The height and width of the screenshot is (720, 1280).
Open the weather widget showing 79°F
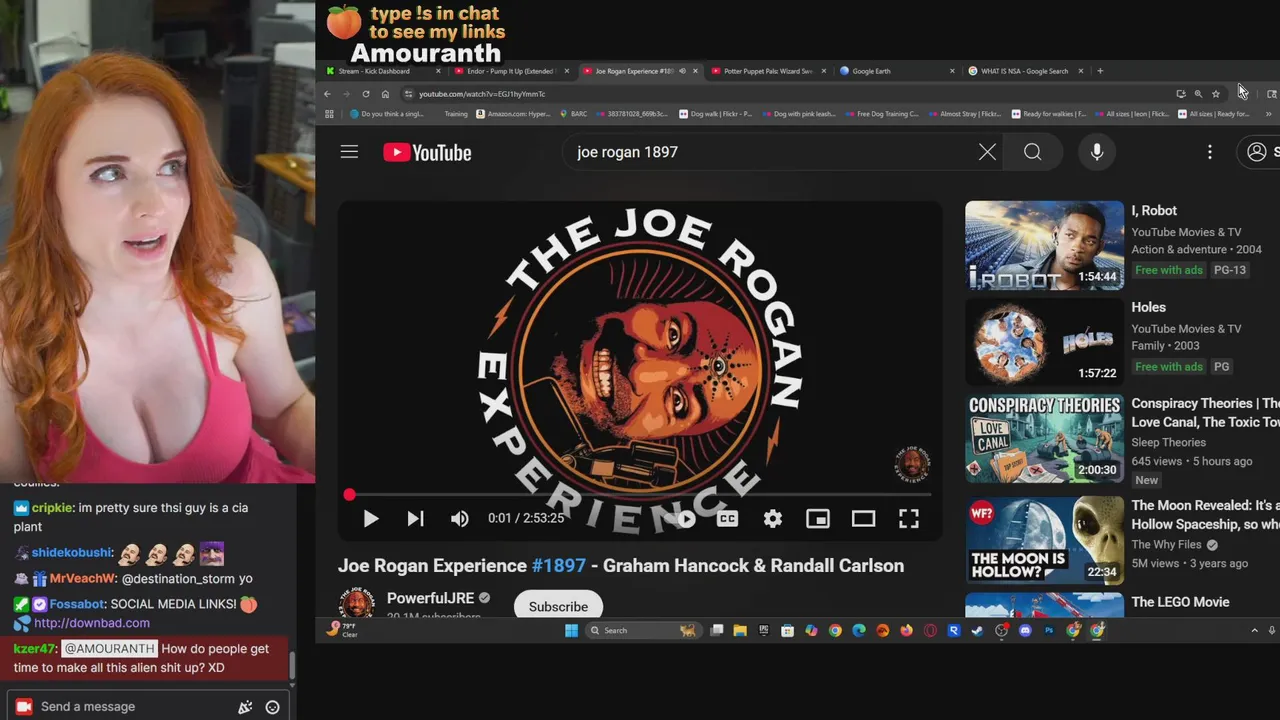(341, 630)
